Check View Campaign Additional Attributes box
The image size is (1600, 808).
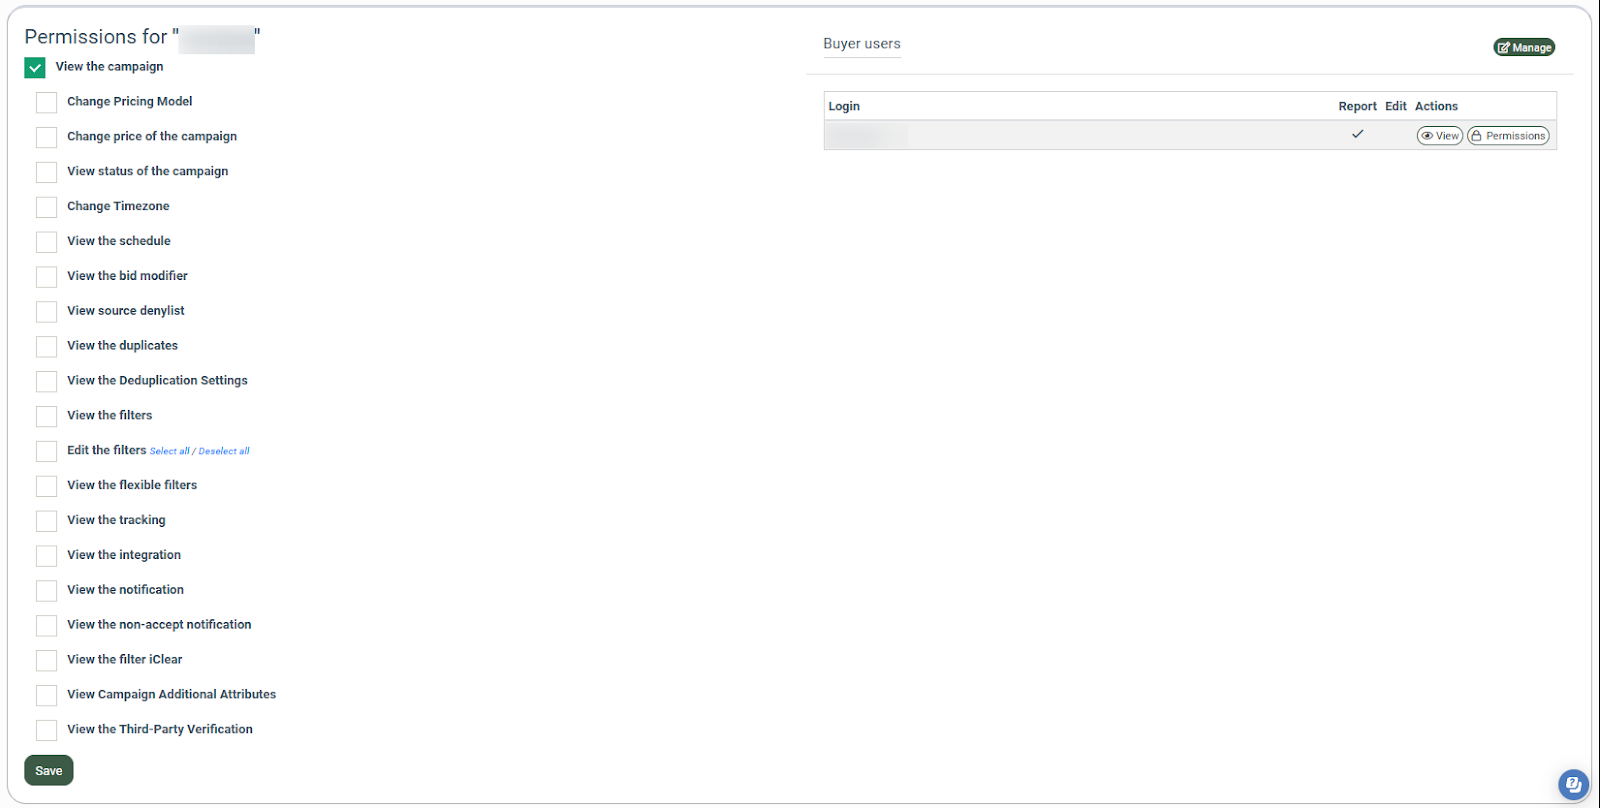coord(47,695)
